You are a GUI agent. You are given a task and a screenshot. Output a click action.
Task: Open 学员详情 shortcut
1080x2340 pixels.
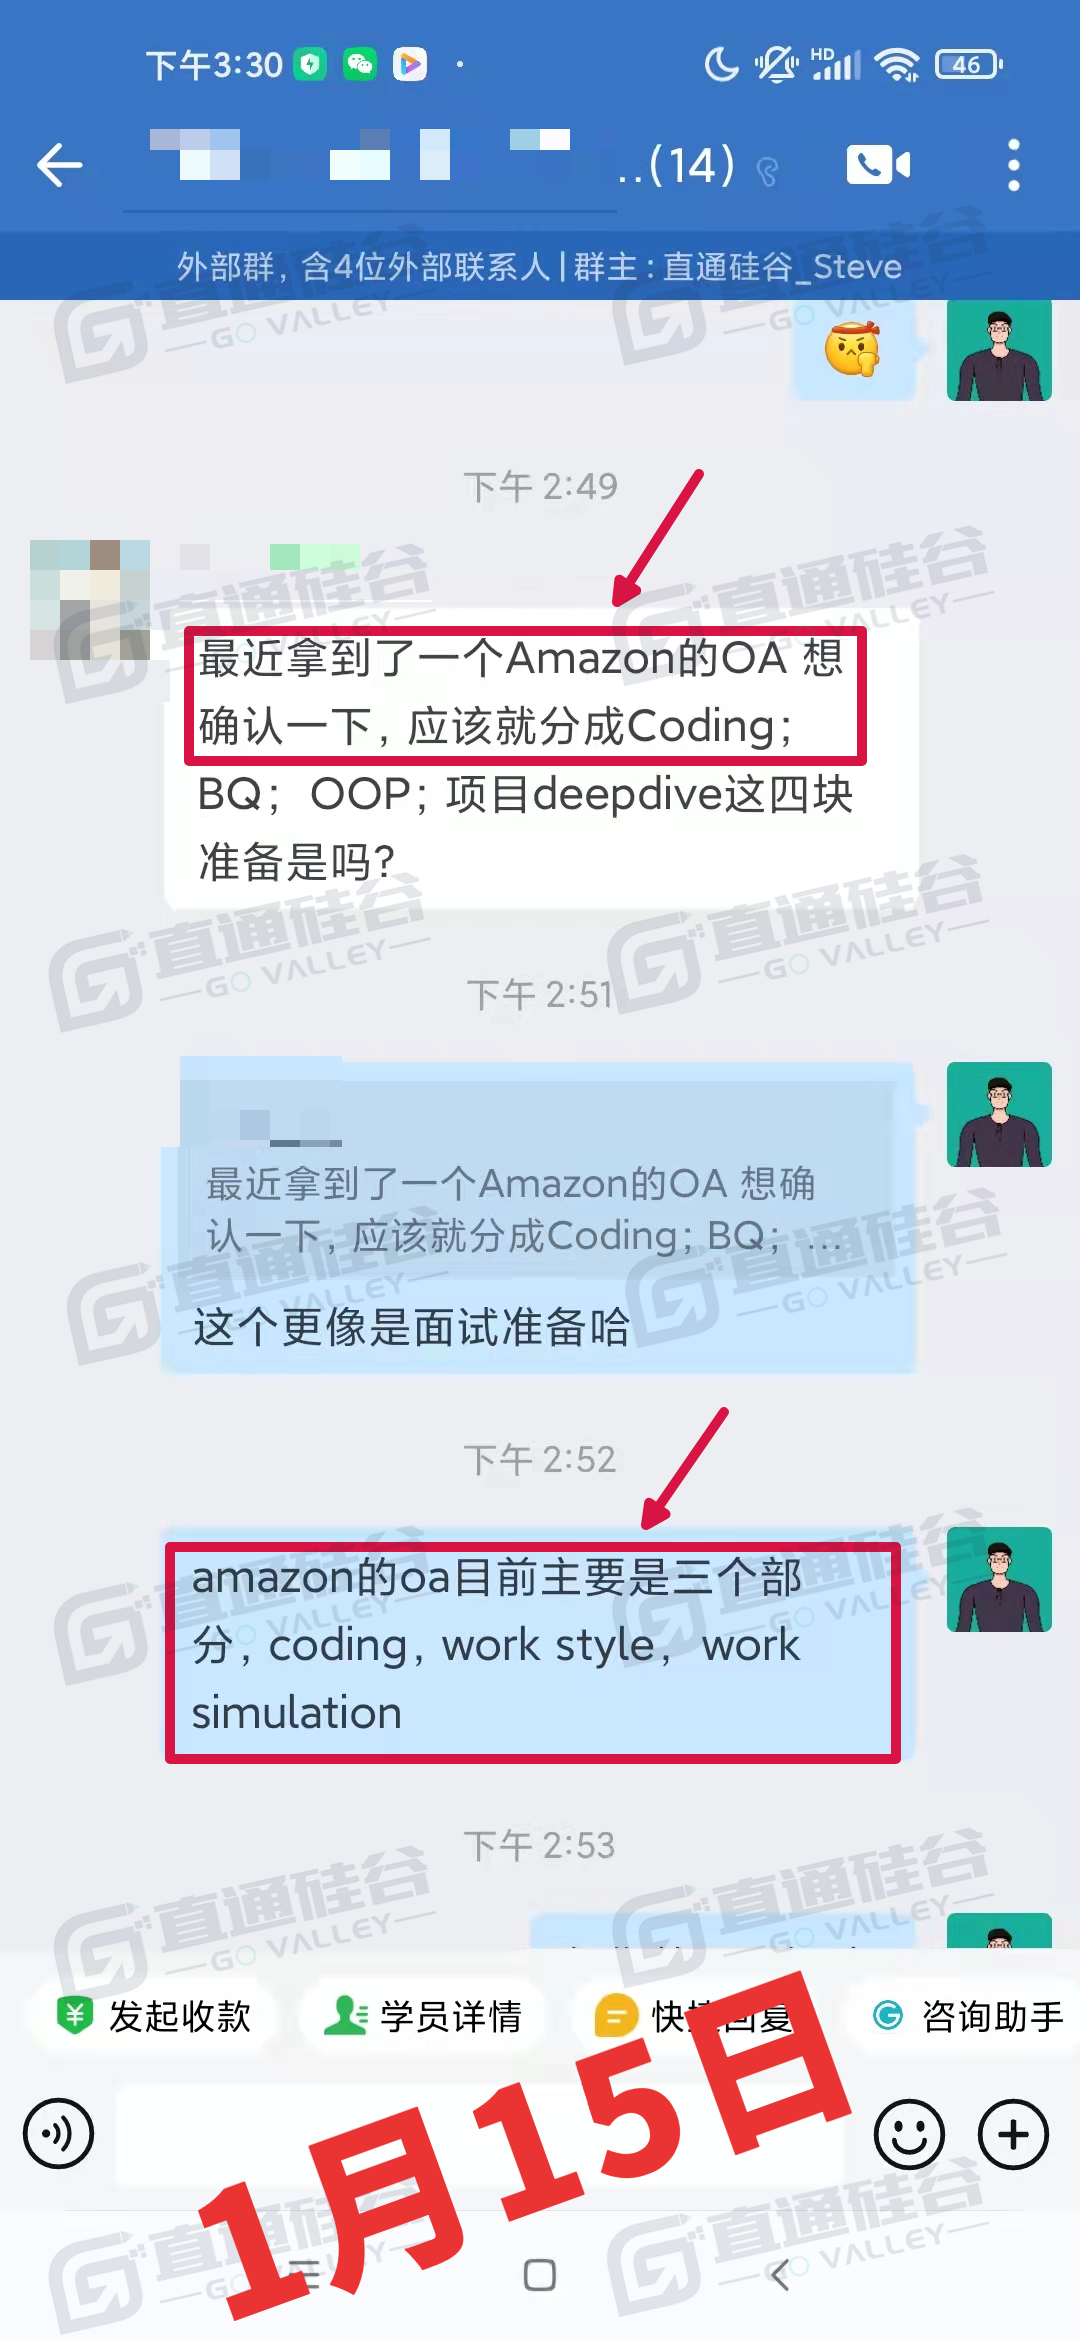tap(424, 2016)
